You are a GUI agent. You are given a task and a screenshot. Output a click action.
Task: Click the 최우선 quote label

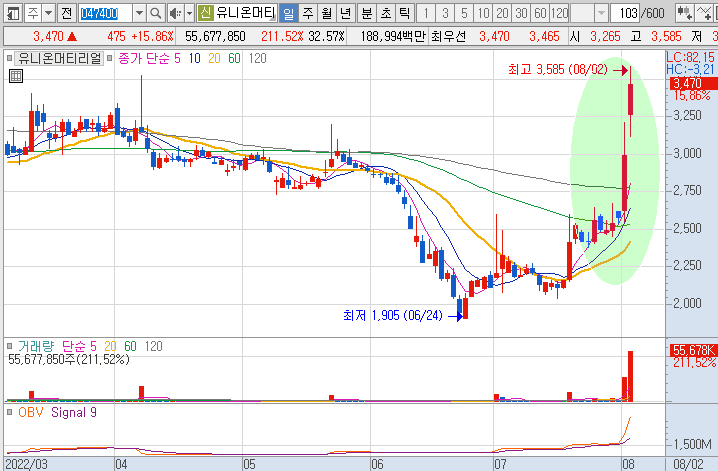[448, 37]
